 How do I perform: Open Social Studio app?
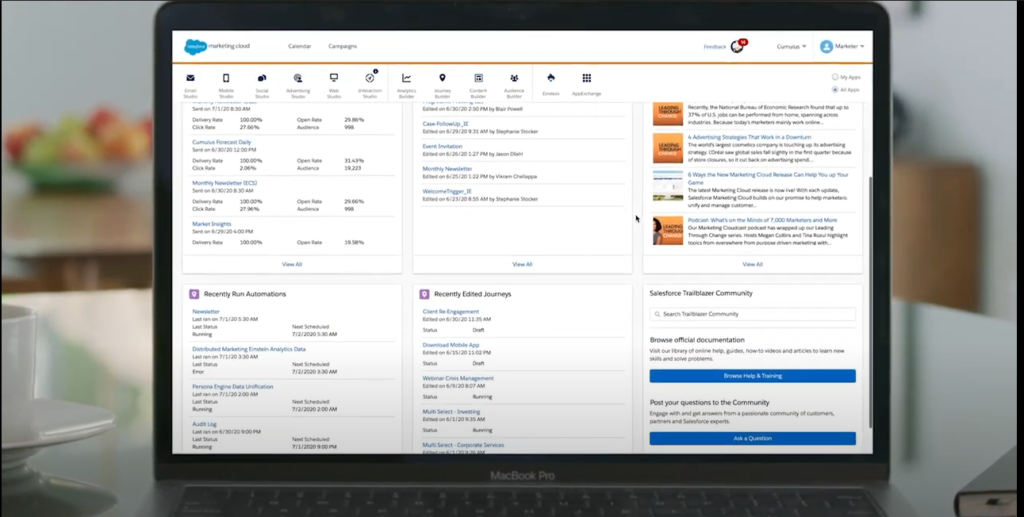point(262,85)
